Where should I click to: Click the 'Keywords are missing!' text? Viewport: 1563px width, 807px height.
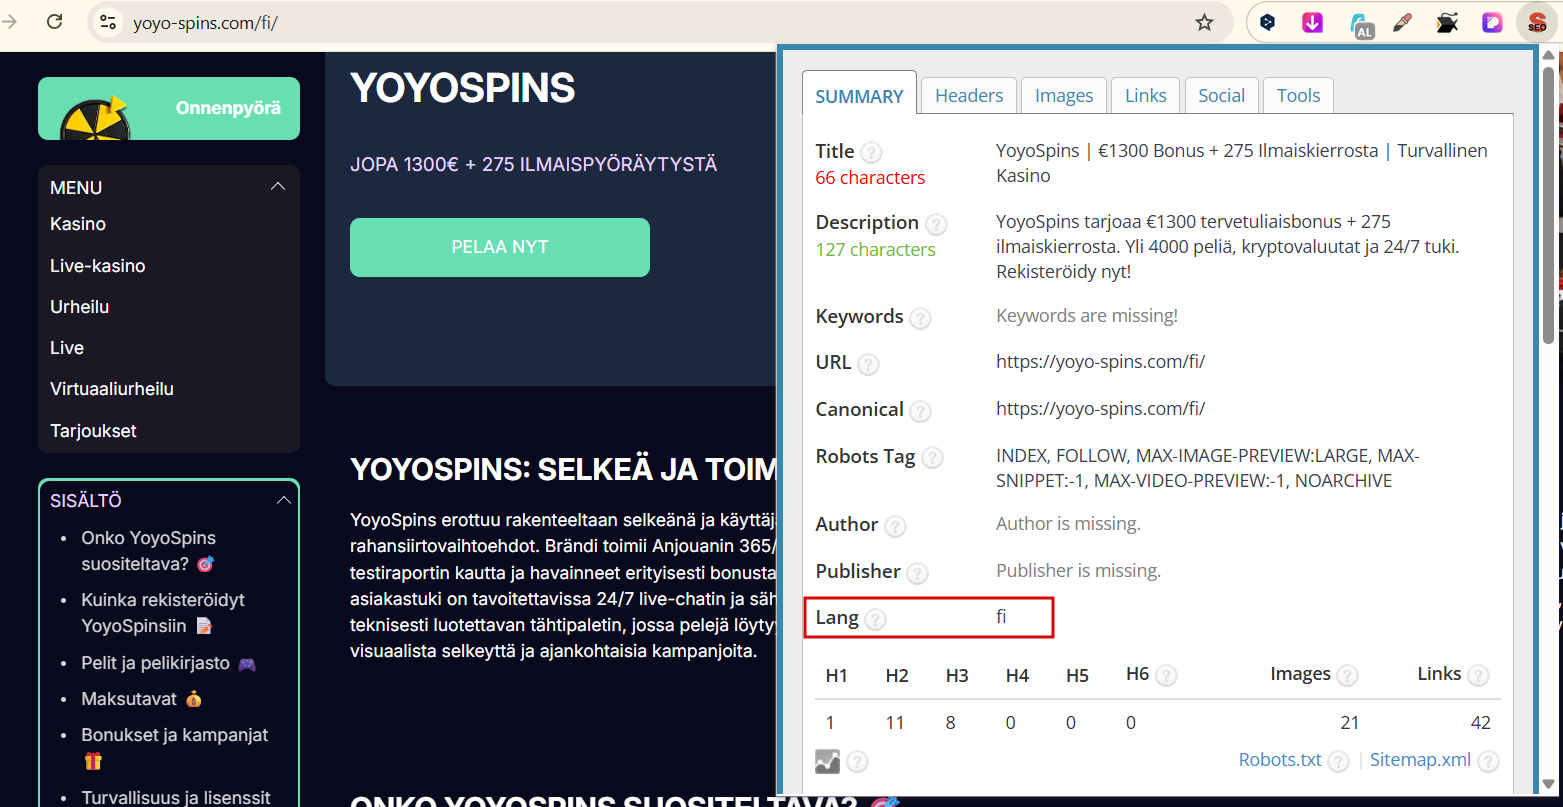click(1087, 316)
